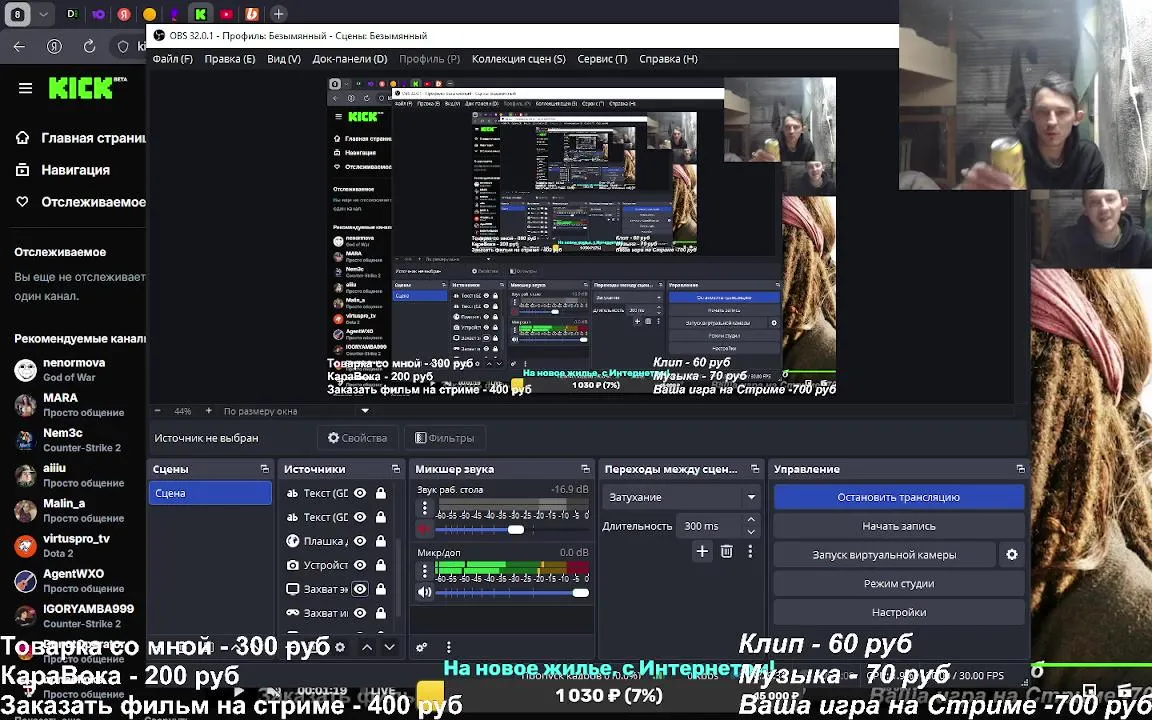The height and width of the screenshot is (720, 1152).
Task: Undock the Сцены panel with its pop-out icon
Action: [264, 469]
